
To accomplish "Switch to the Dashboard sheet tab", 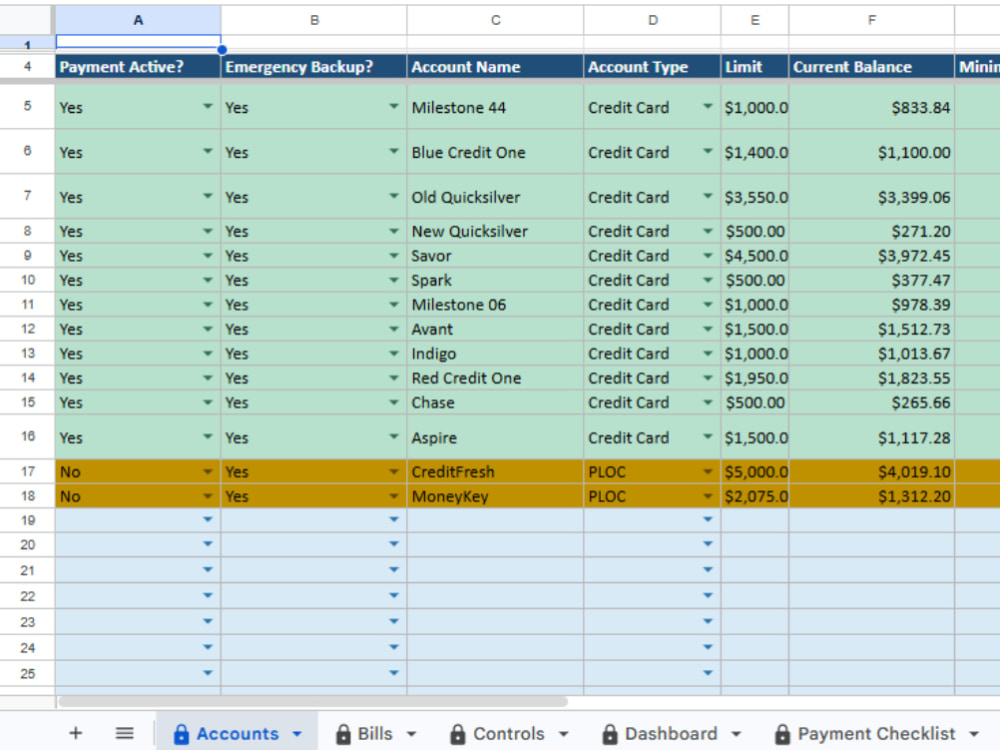I will point(671,733).
